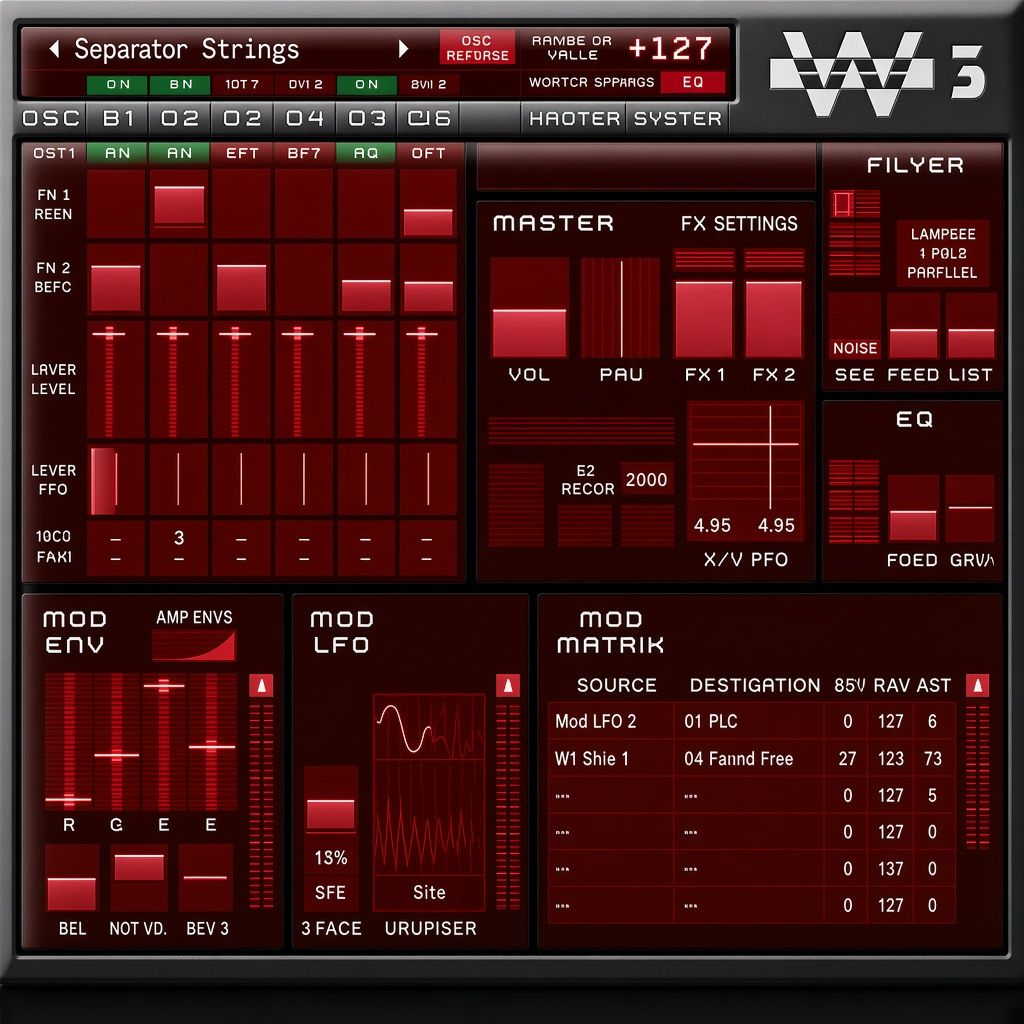Click the up arrow in the MOD MATRIK panel
This screenshot has height=1024, width=1024.
[977, 686]
